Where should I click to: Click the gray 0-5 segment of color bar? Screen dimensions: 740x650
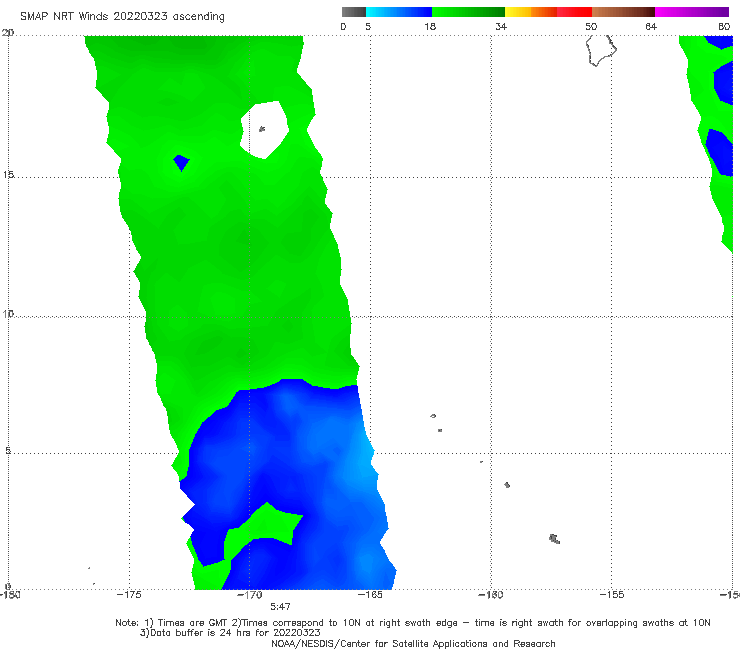(x=354, y=12)
